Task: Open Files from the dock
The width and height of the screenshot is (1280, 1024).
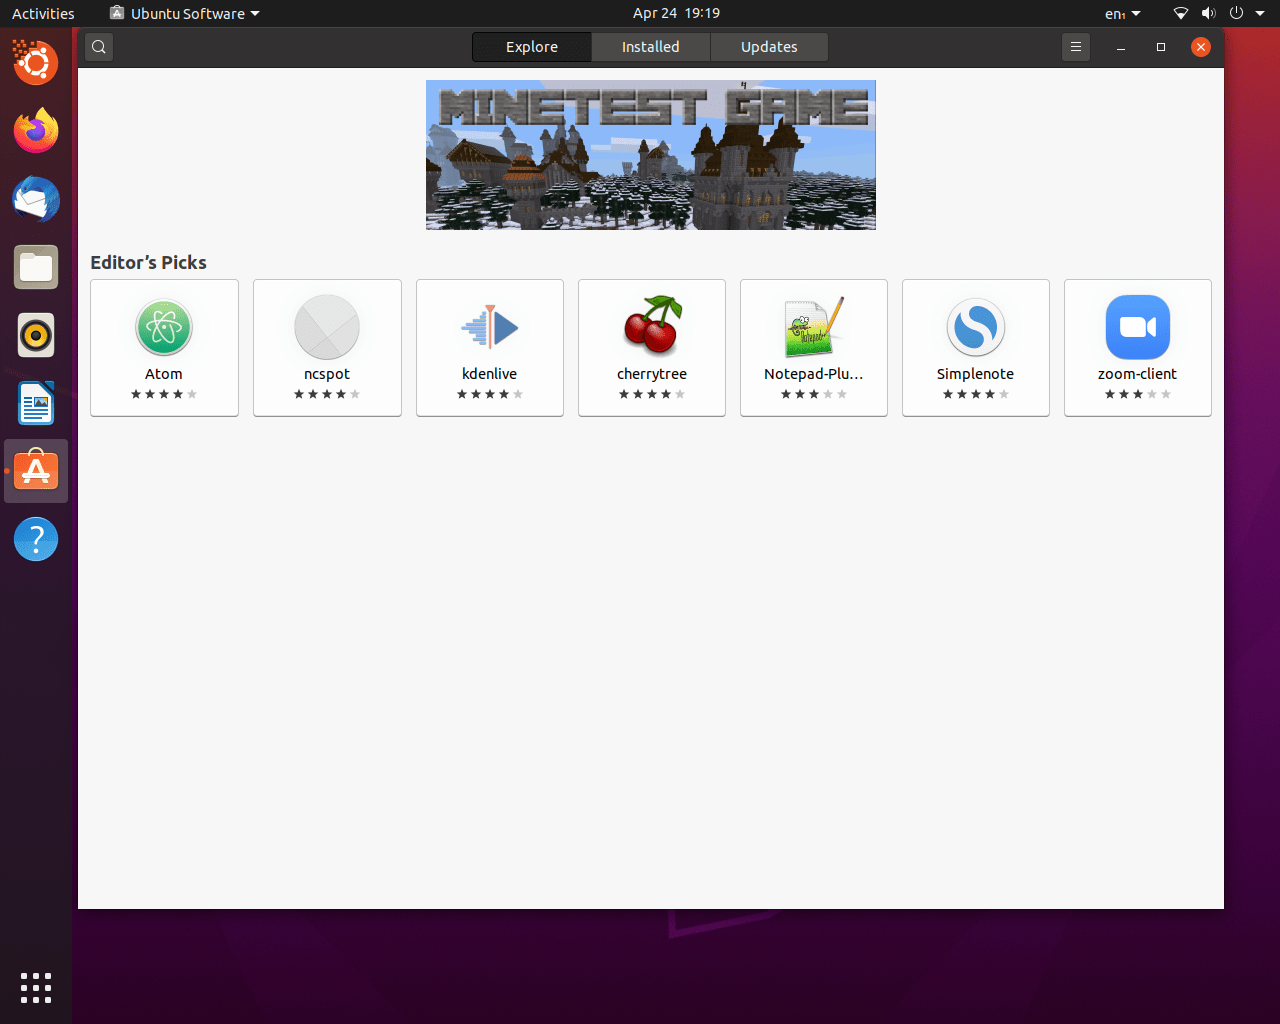Action: click(36, 267)
